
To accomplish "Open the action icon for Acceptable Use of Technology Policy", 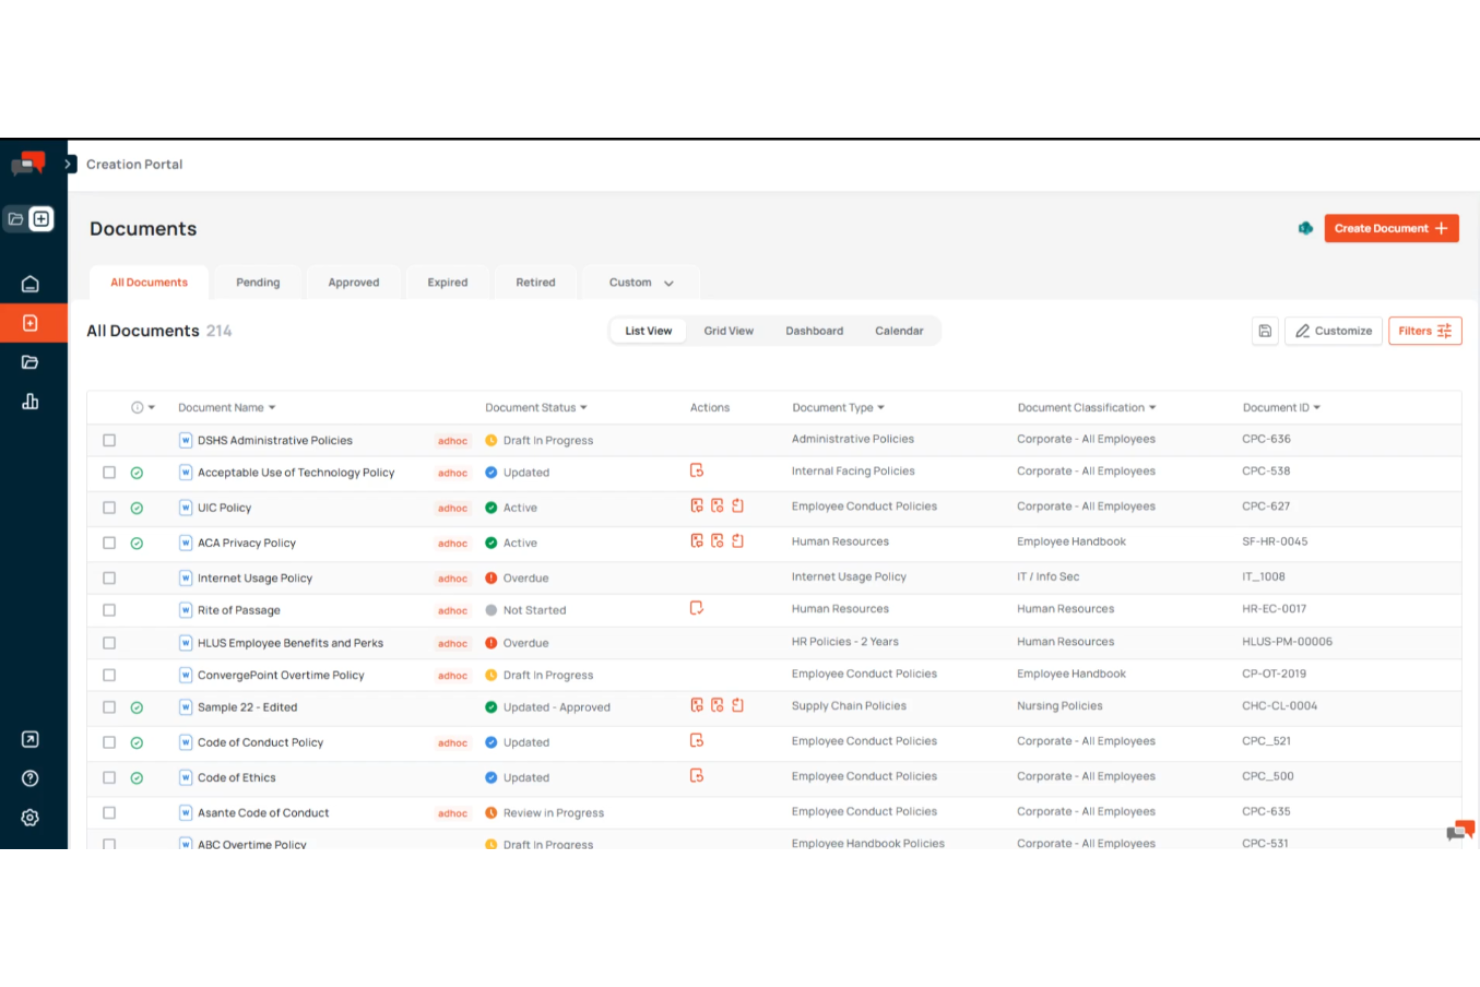I will [697, 470].
